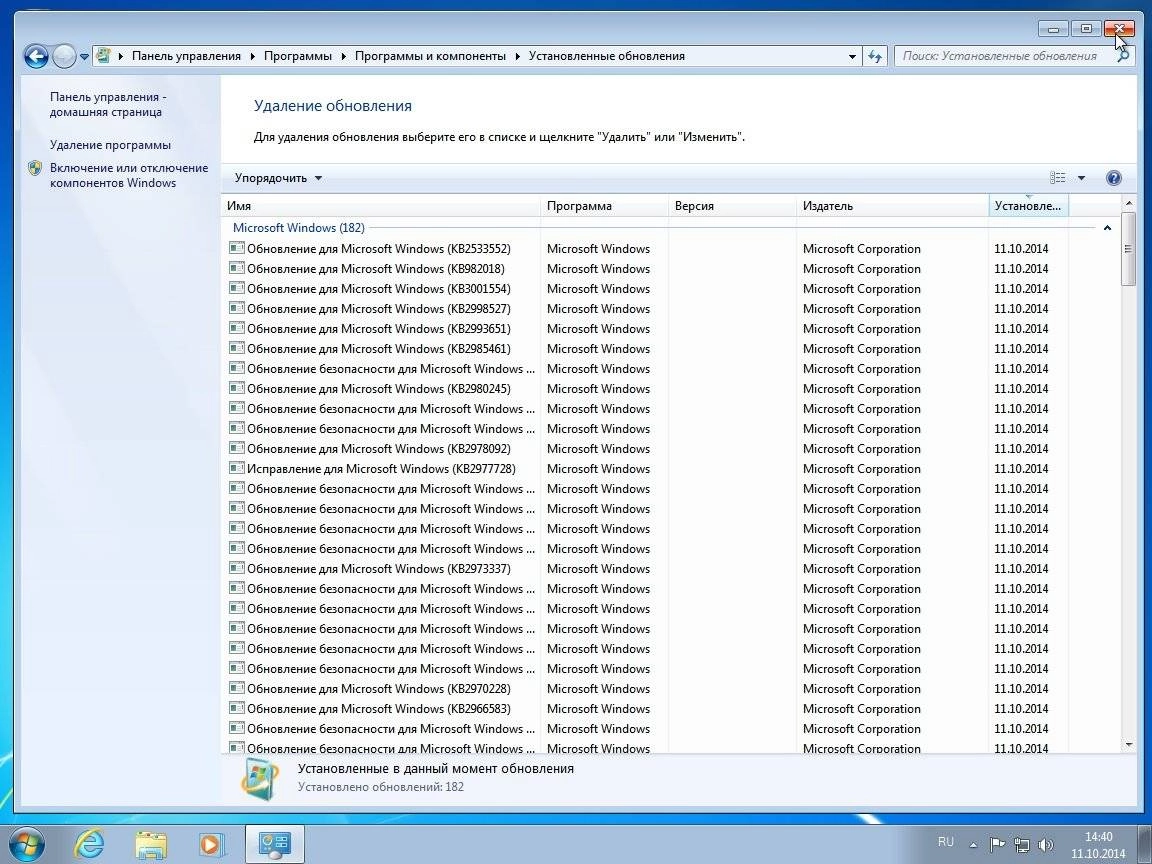The height and width of the screenshot is (864, 1152).
Task: Open Панель управления домашняя страница link
Action: pos(108,104)
